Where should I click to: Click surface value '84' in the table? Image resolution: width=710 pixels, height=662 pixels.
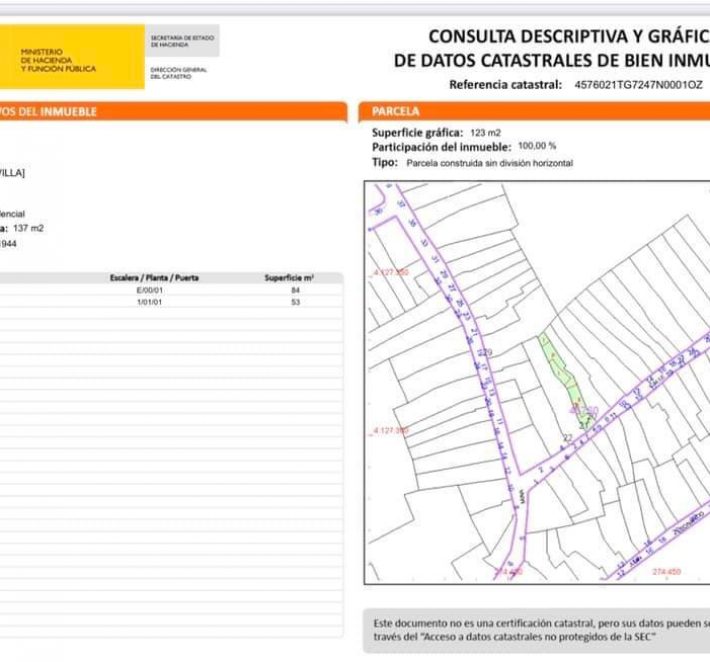tap(296, 290)
